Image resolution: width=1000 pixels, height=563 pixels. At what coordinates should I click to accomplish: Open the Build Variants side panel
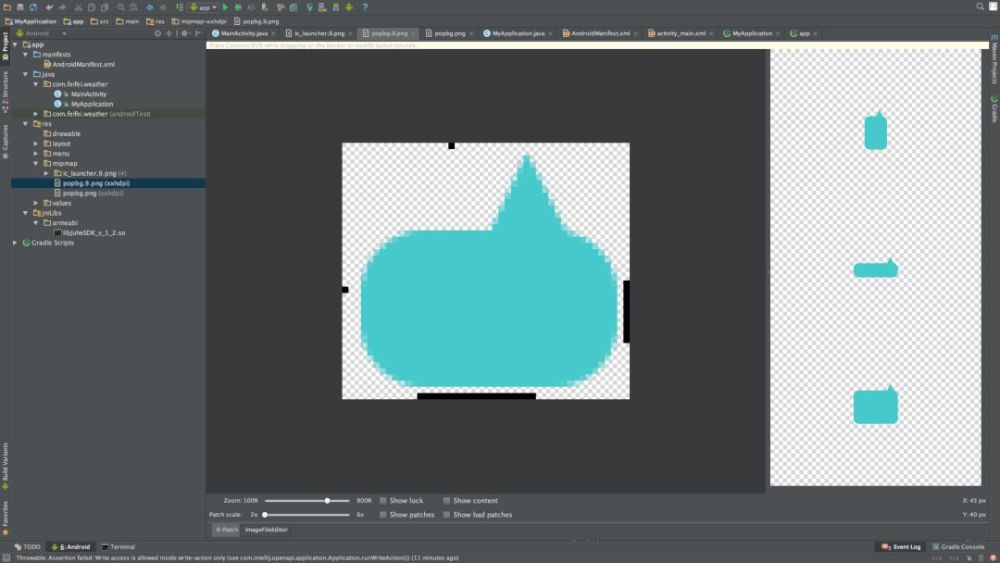pyautogui.click(x=5, y=465)
